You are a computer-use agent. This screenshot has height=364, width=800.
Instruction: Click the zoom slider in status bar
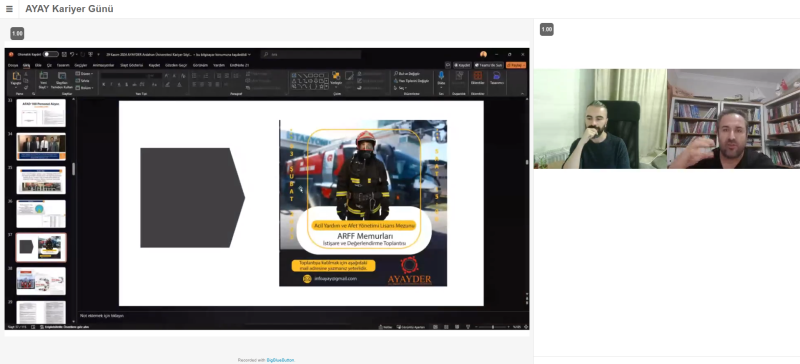(x=492, y=327)
